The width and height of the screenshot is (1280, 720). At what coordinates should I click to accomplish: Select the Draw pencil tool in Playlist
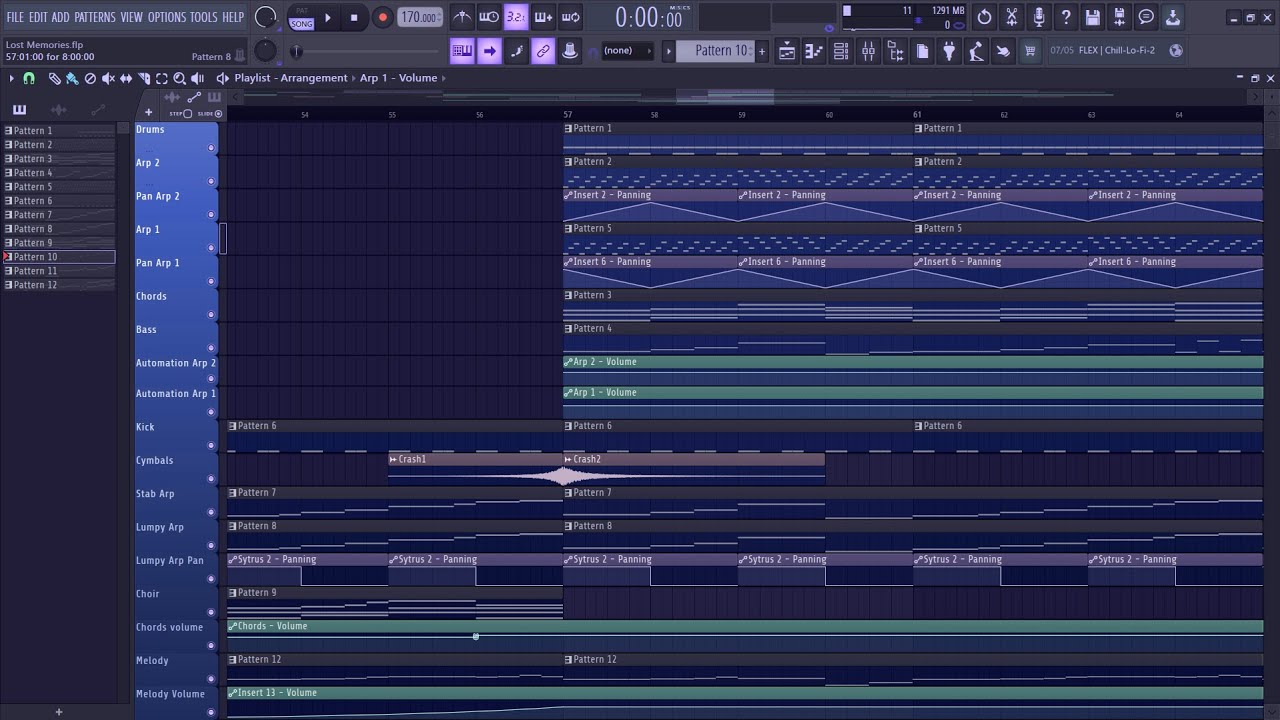[54, 78]
